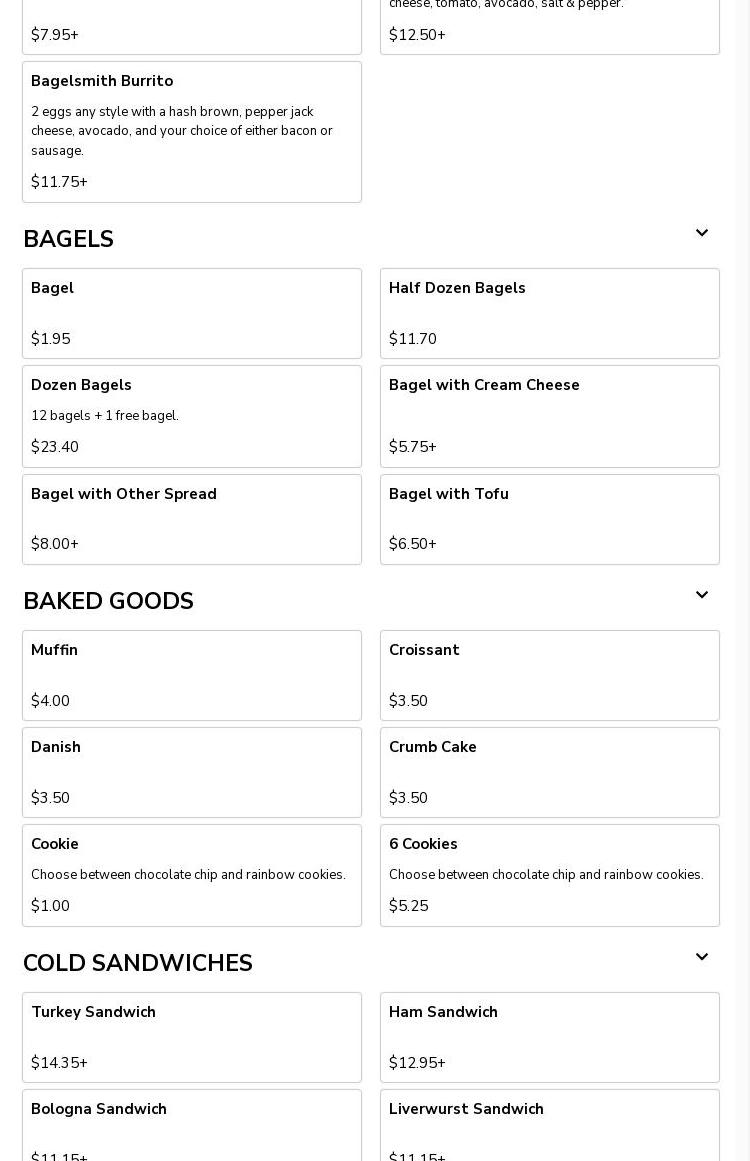This screenshot has width=750, height=1161.
Task: Collapse the COLD SANDWICHES section chevron
Action: click(x=701, y=957)
